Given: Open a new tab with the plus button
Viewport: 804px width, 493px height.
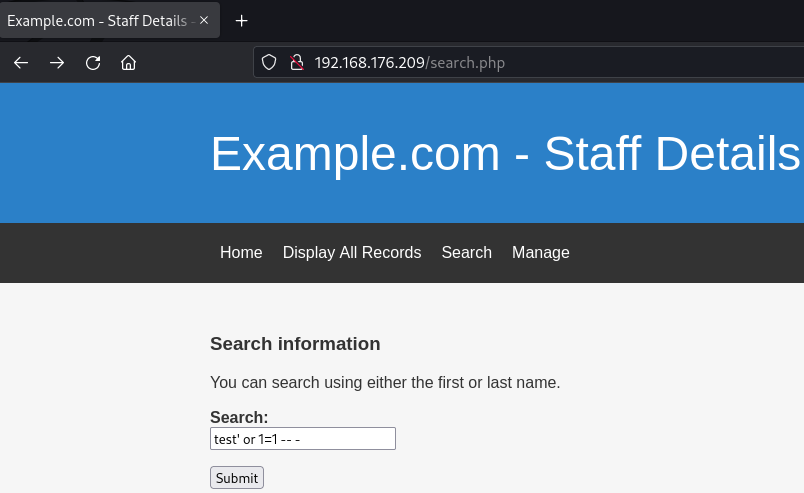Looking at the screenshot, I should click(x=241, y=21).
